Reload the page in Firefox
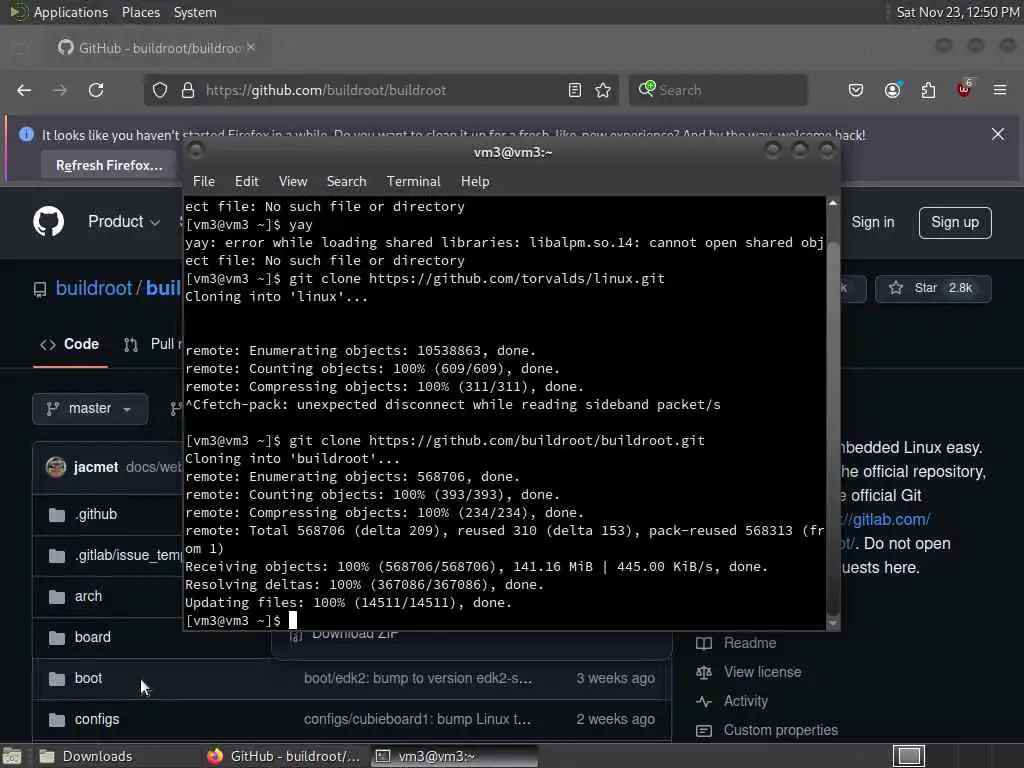 tap(96, 90)
